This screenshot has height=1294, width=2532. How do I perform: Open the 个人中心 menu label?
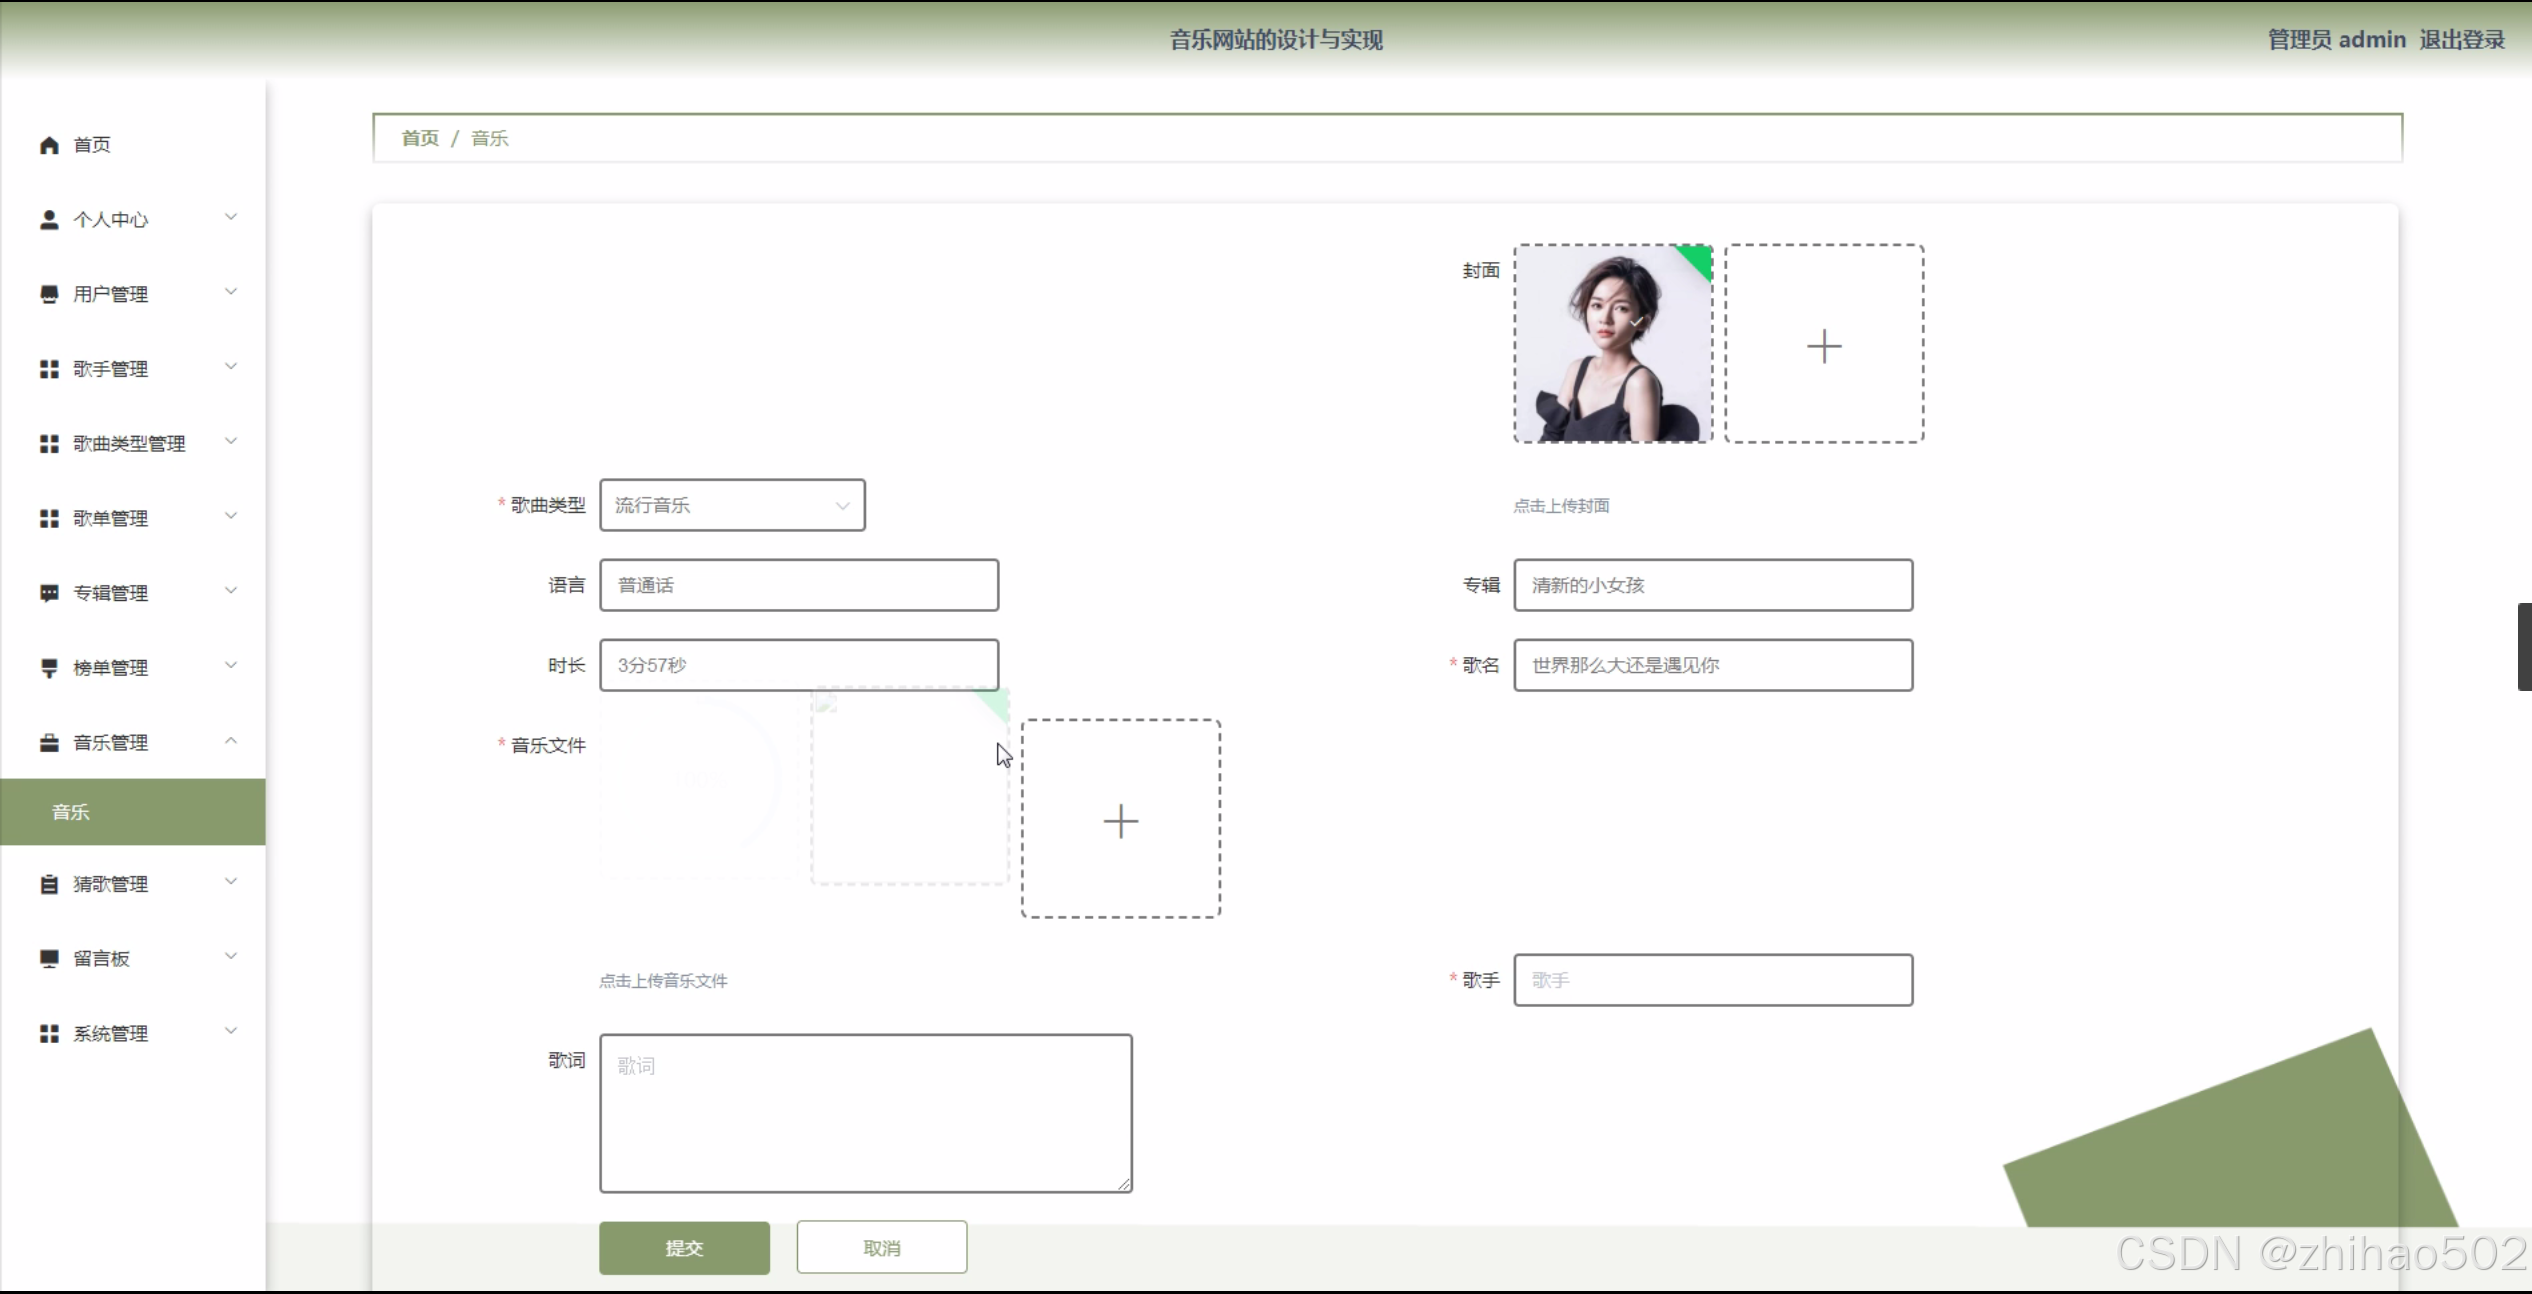[x=111, y=220]
